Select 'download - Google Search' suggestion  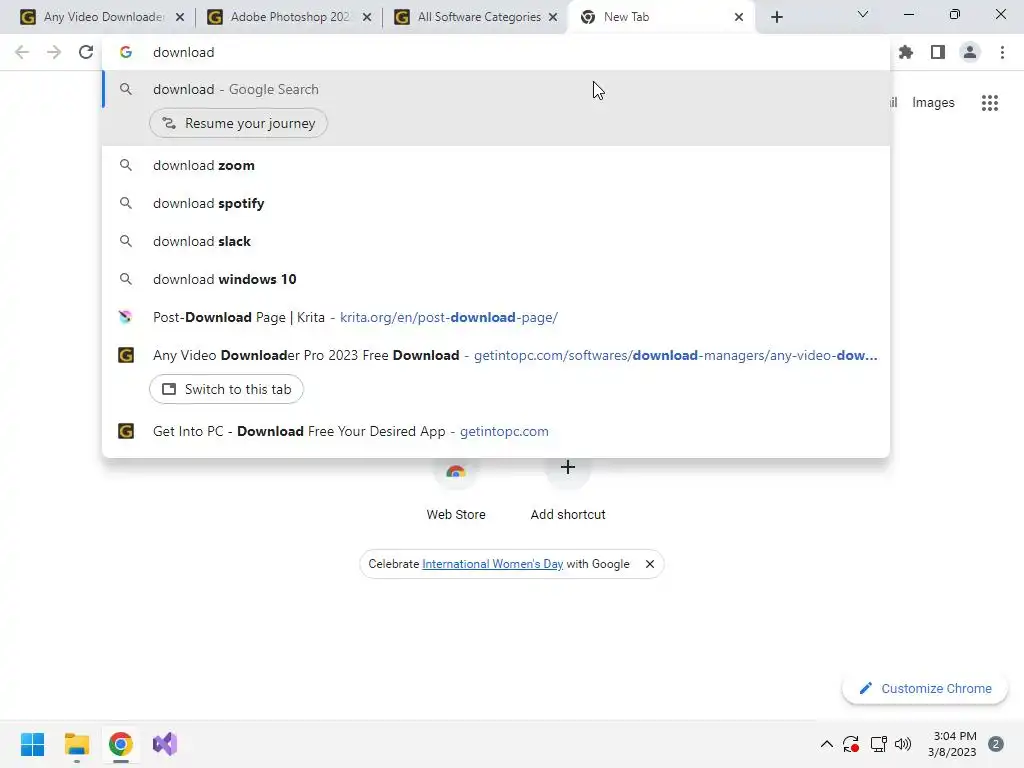pyautogui.click(x=496, y=89)
